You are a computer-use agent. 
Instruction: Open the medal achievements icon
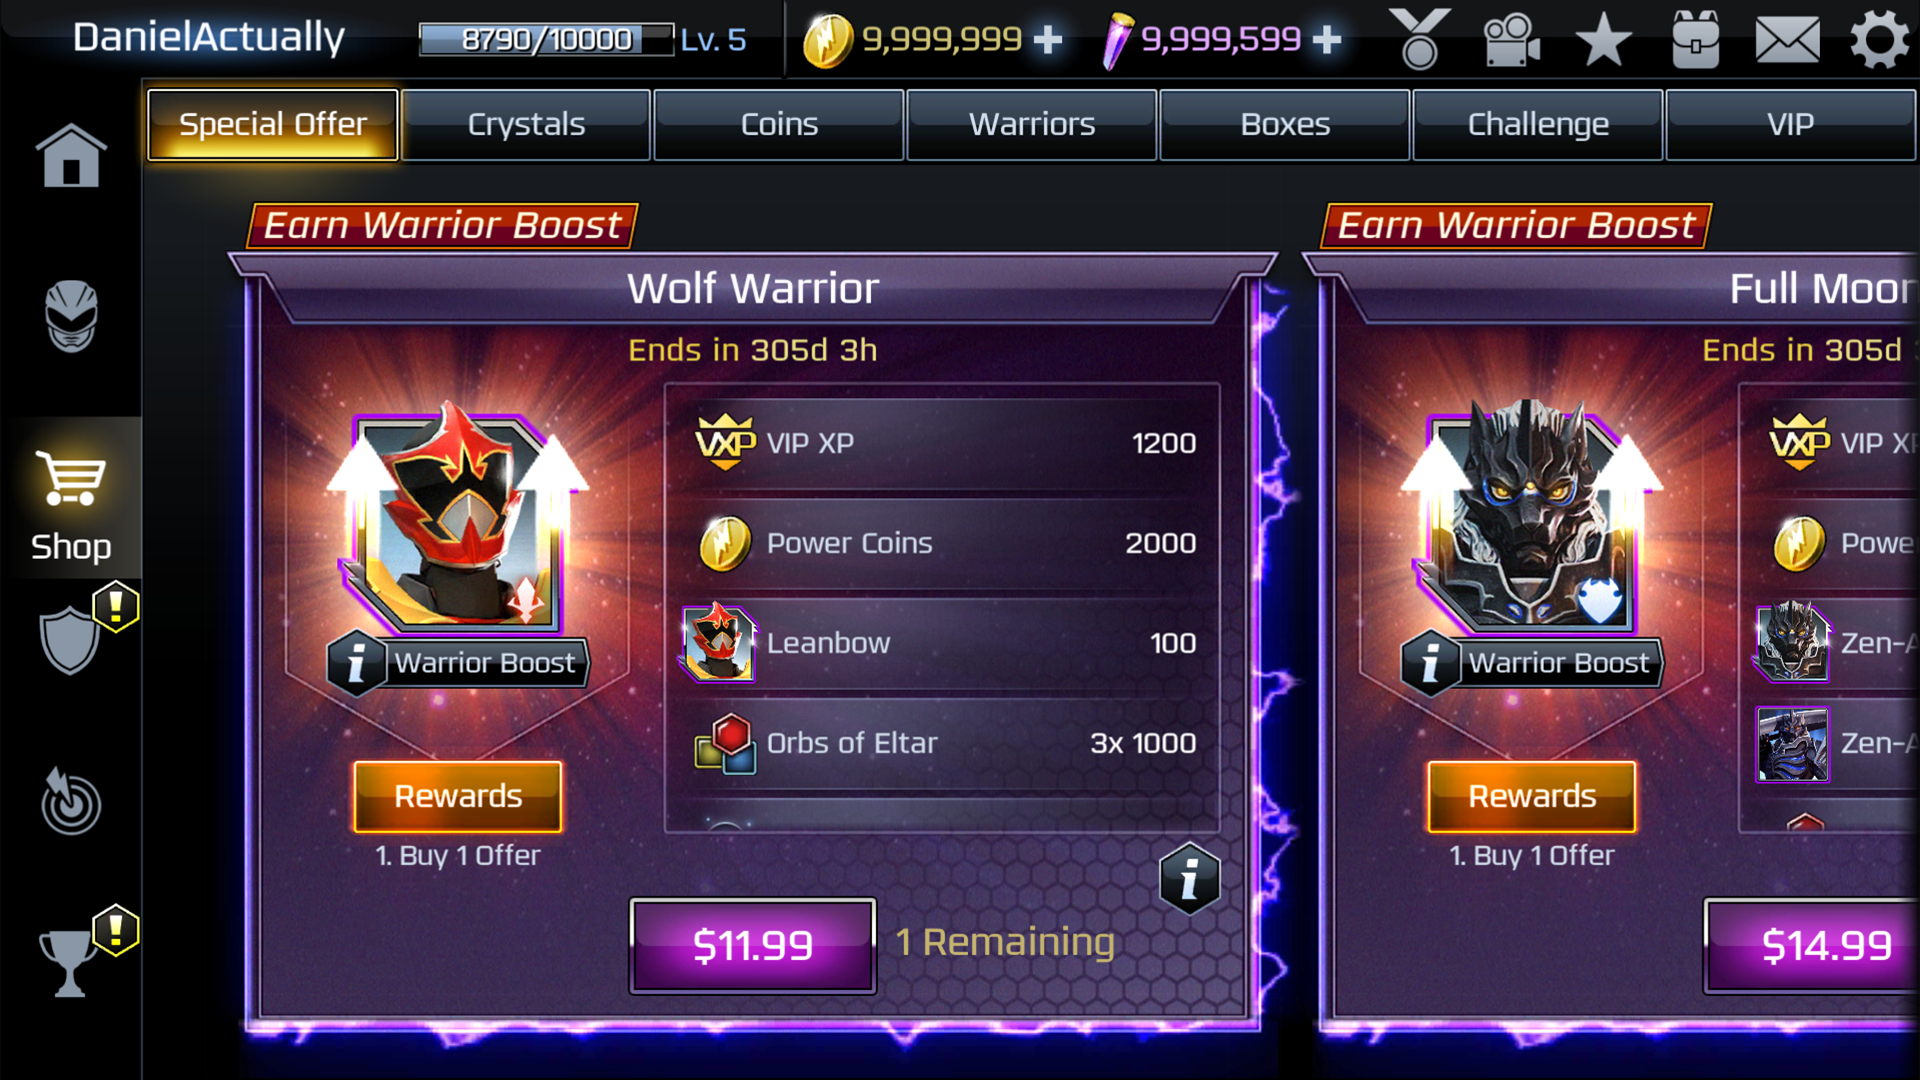1419,40
